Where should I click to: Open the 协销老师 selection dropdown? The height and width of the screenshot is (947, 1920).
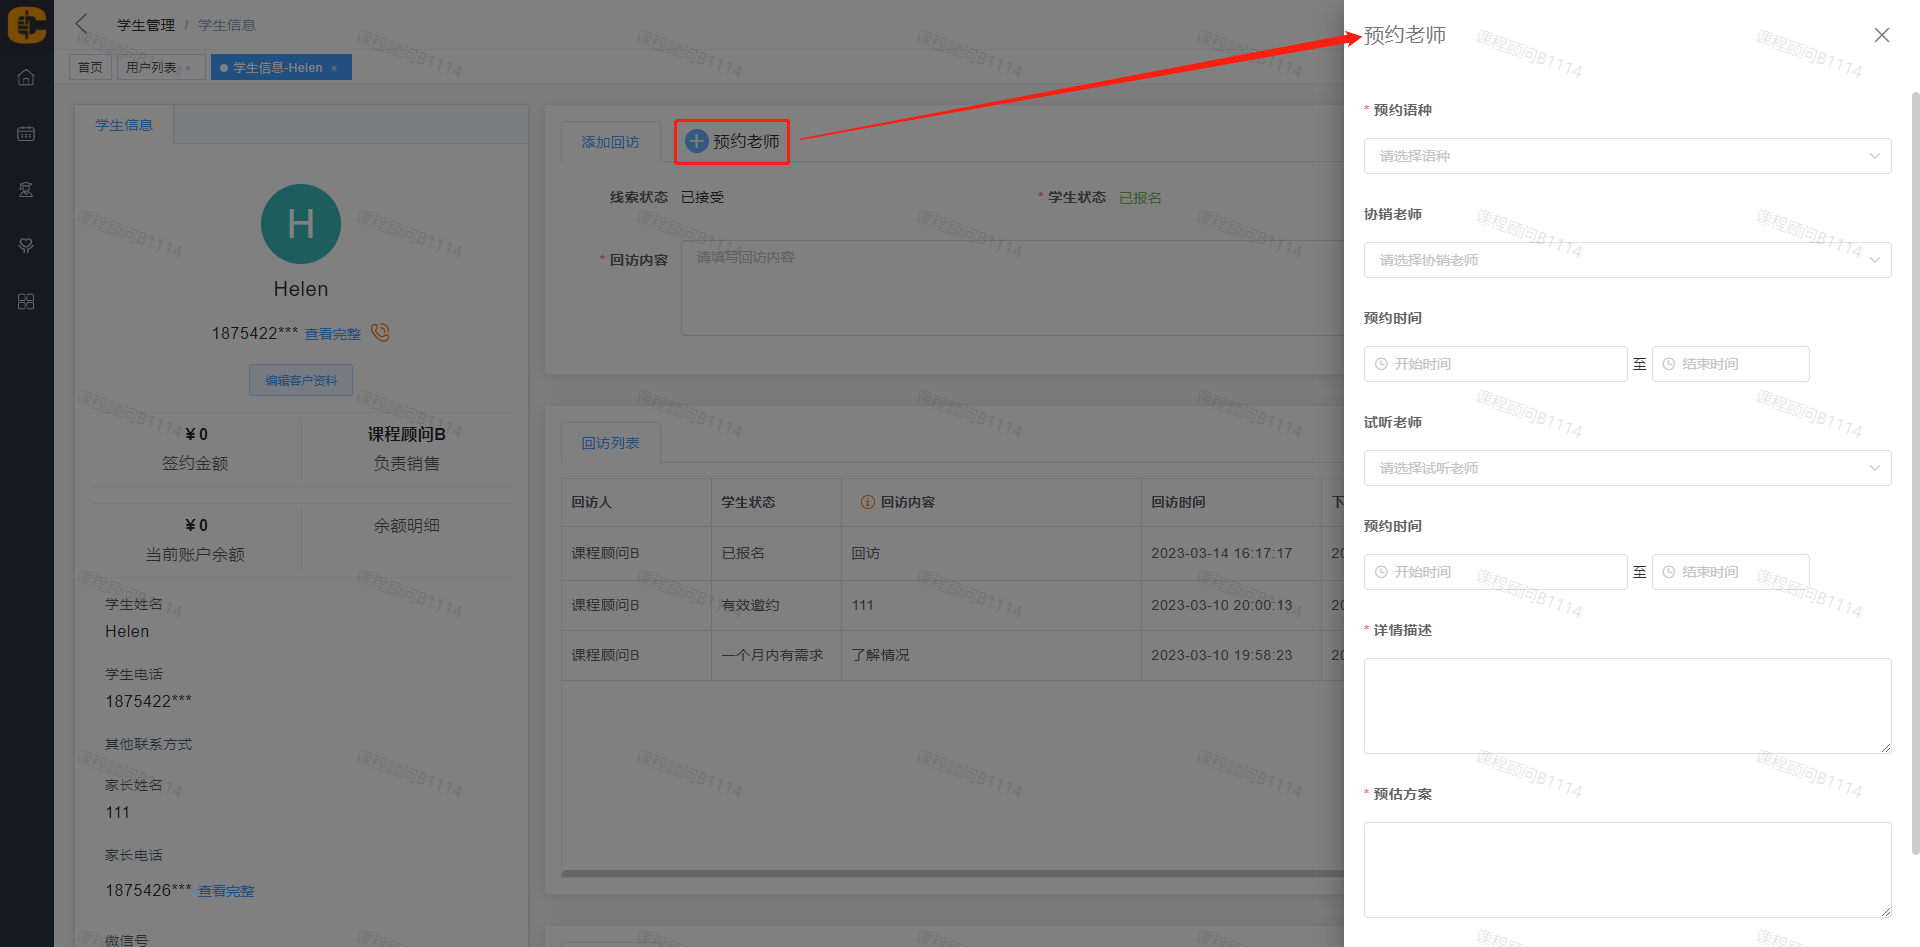(1627, 260)
